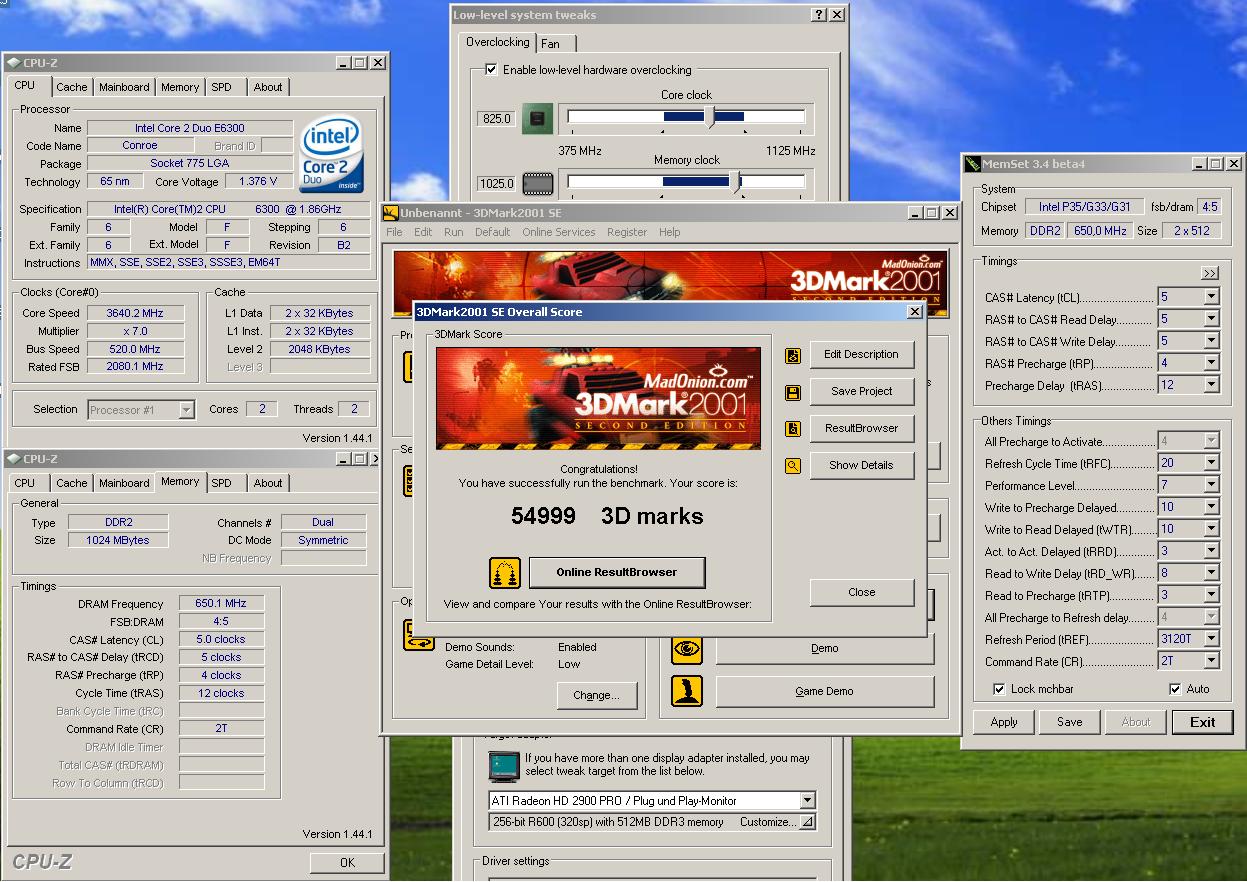Click the Core clock 825.0 value field
This screenshot has height=882, width=1247.
[x=497, y=118]
